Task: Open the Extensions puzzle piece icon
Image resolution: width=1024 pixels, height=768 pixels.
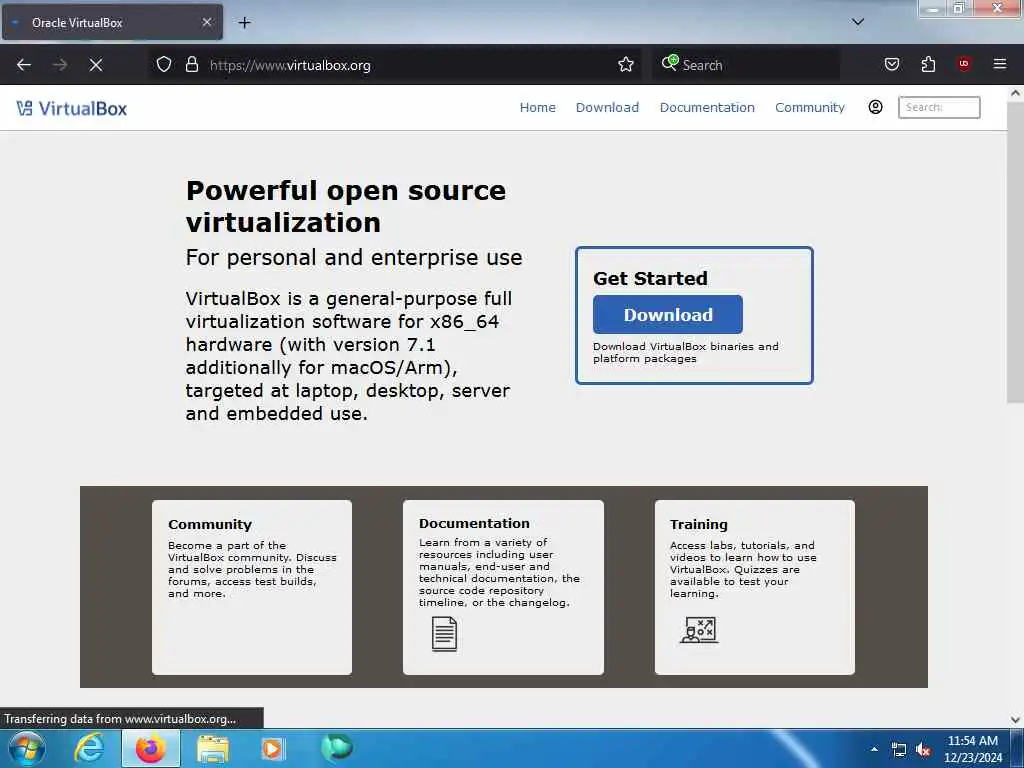Action: coord(928,64)
